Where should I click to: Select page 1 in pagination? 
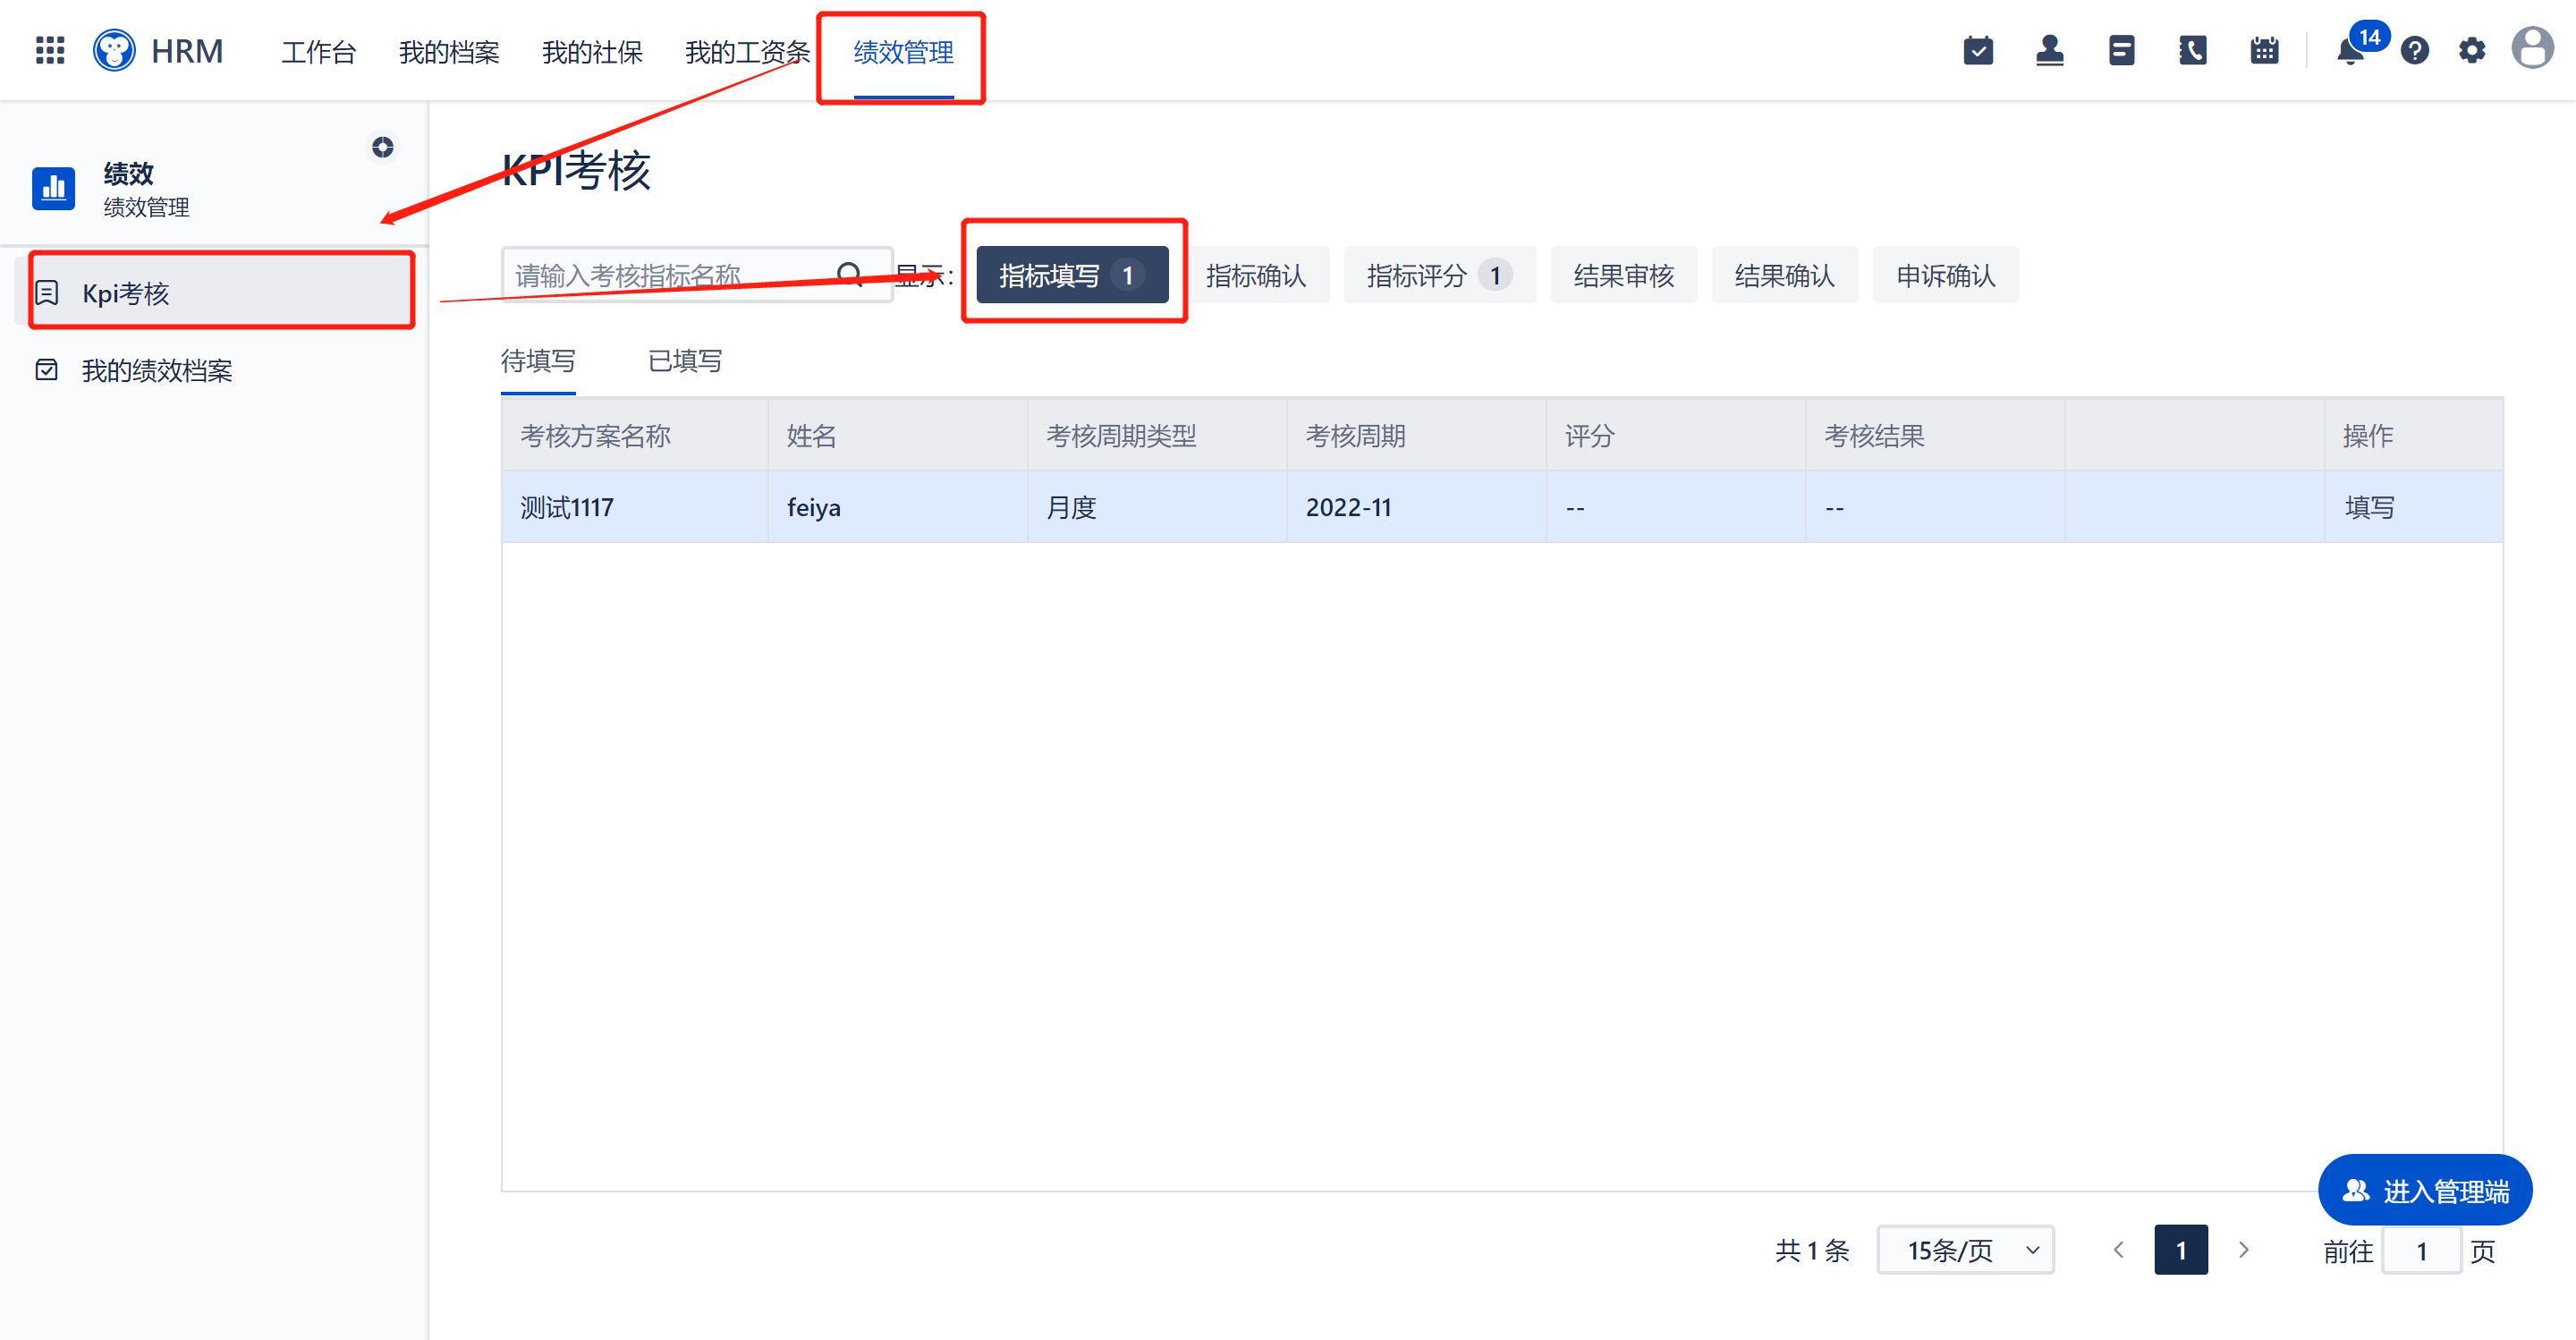click(x=2181, y=1250)
